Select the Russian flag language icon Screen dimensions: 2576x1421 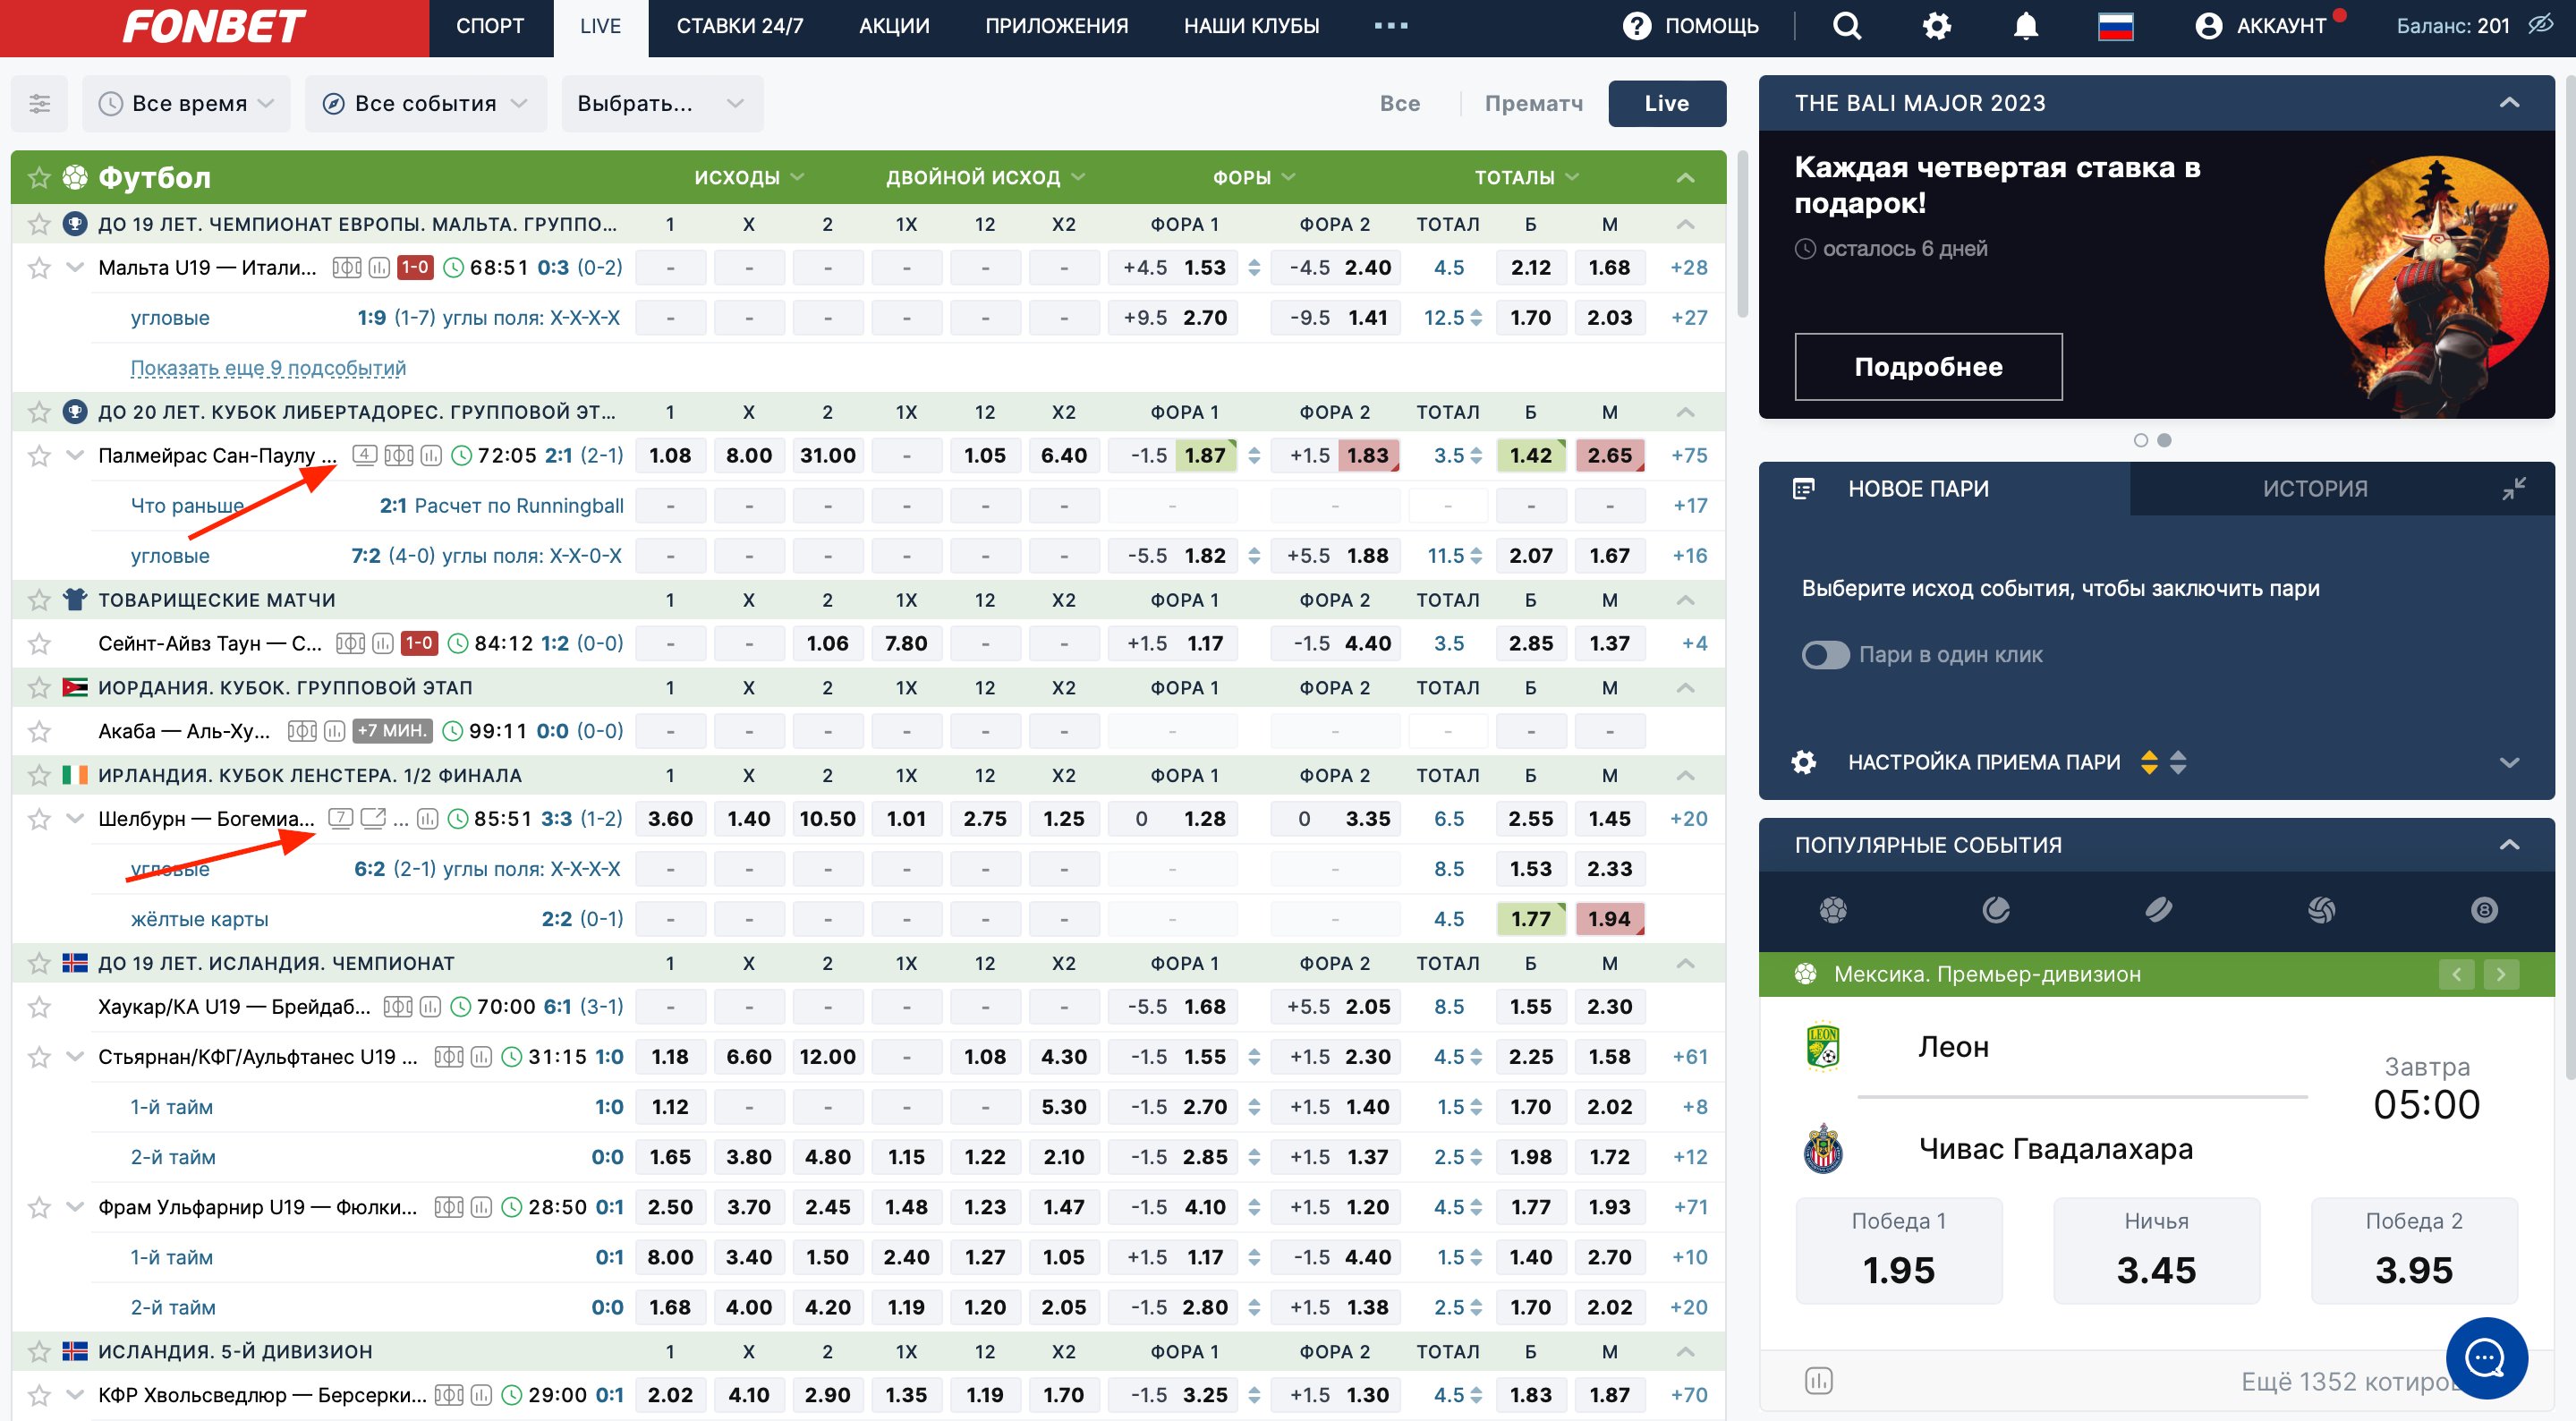tap(2115, 26)
